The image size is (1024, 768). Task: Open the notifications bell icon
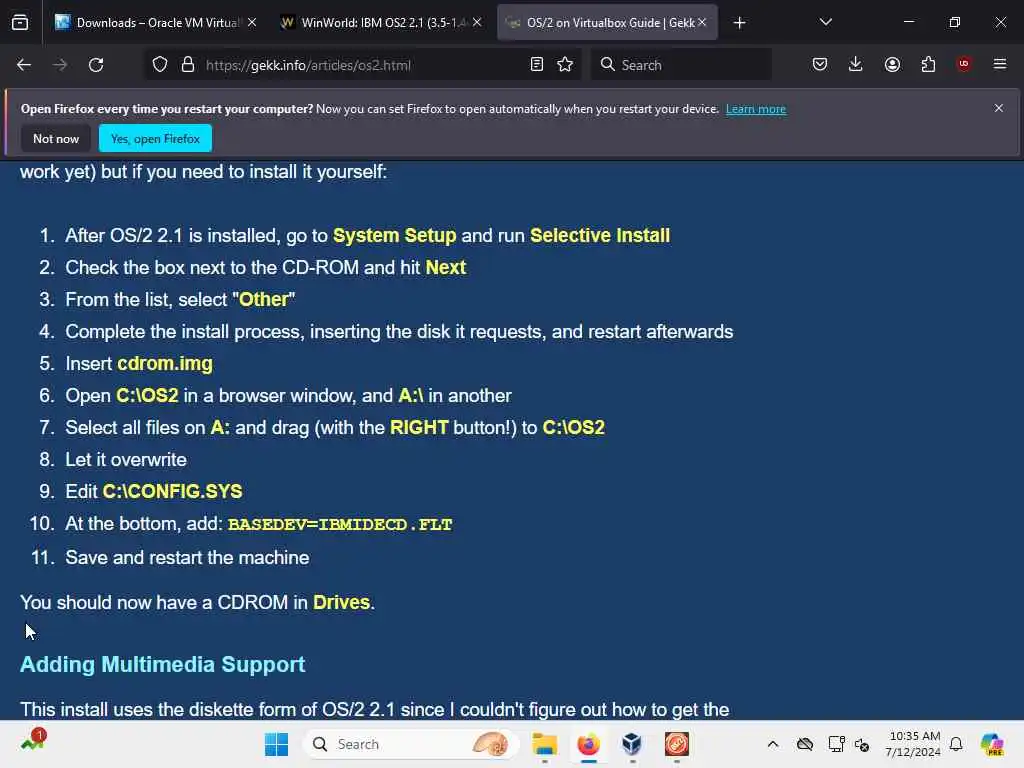click(x=956, y=744)
